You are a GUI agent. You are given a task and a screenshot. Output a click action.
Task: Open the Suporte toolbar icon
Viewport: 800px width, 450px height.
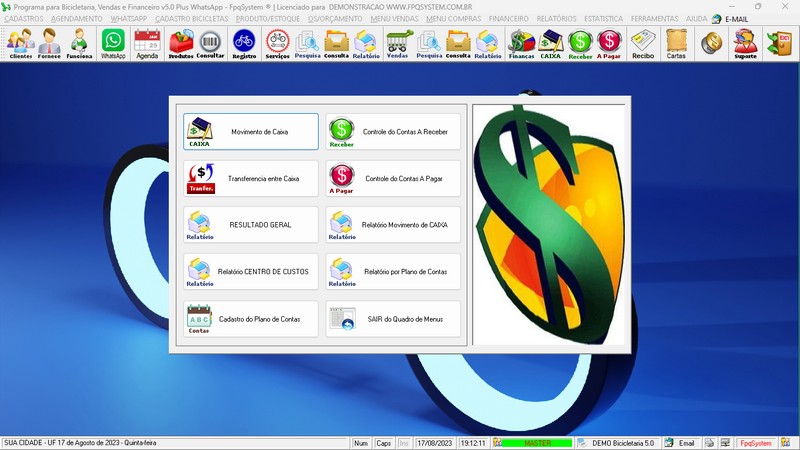point(744,42)
